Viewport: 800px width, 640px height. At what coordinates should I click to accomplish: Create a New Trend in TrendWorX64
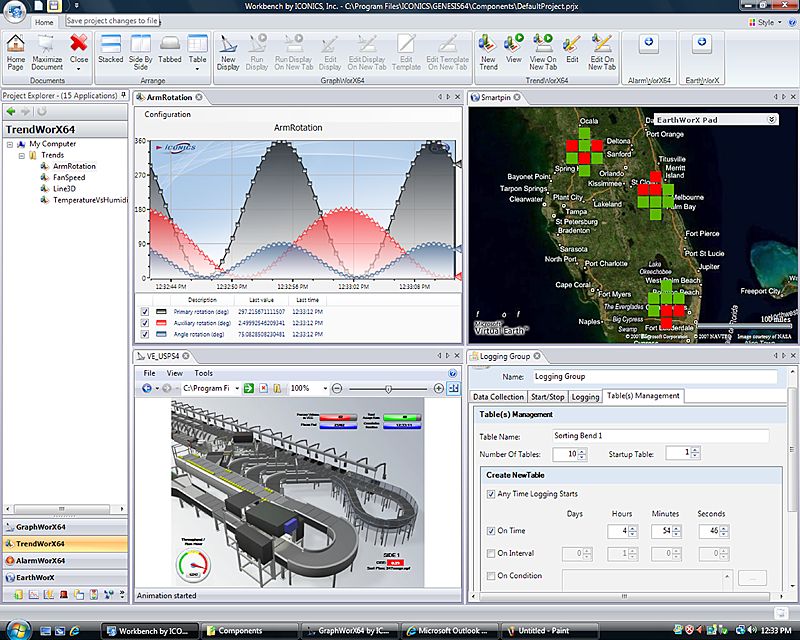click(488, 53)
